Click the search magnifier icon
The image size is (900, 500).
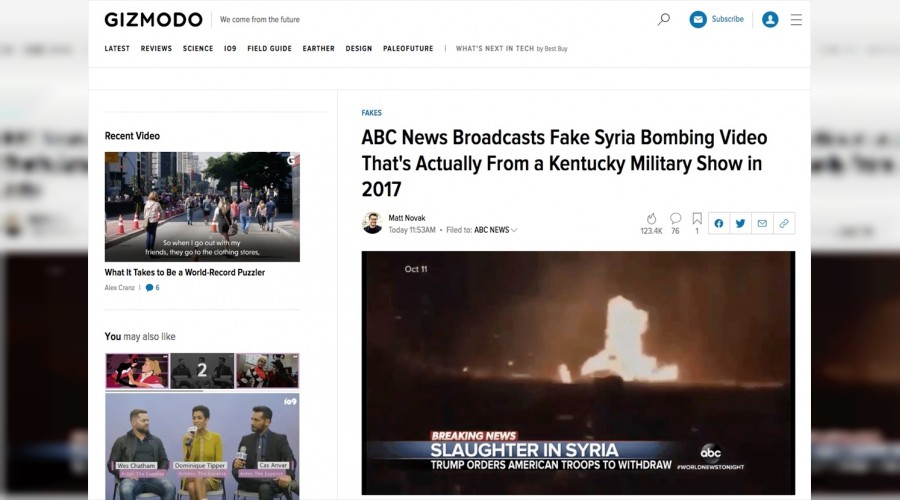point(664,20)
